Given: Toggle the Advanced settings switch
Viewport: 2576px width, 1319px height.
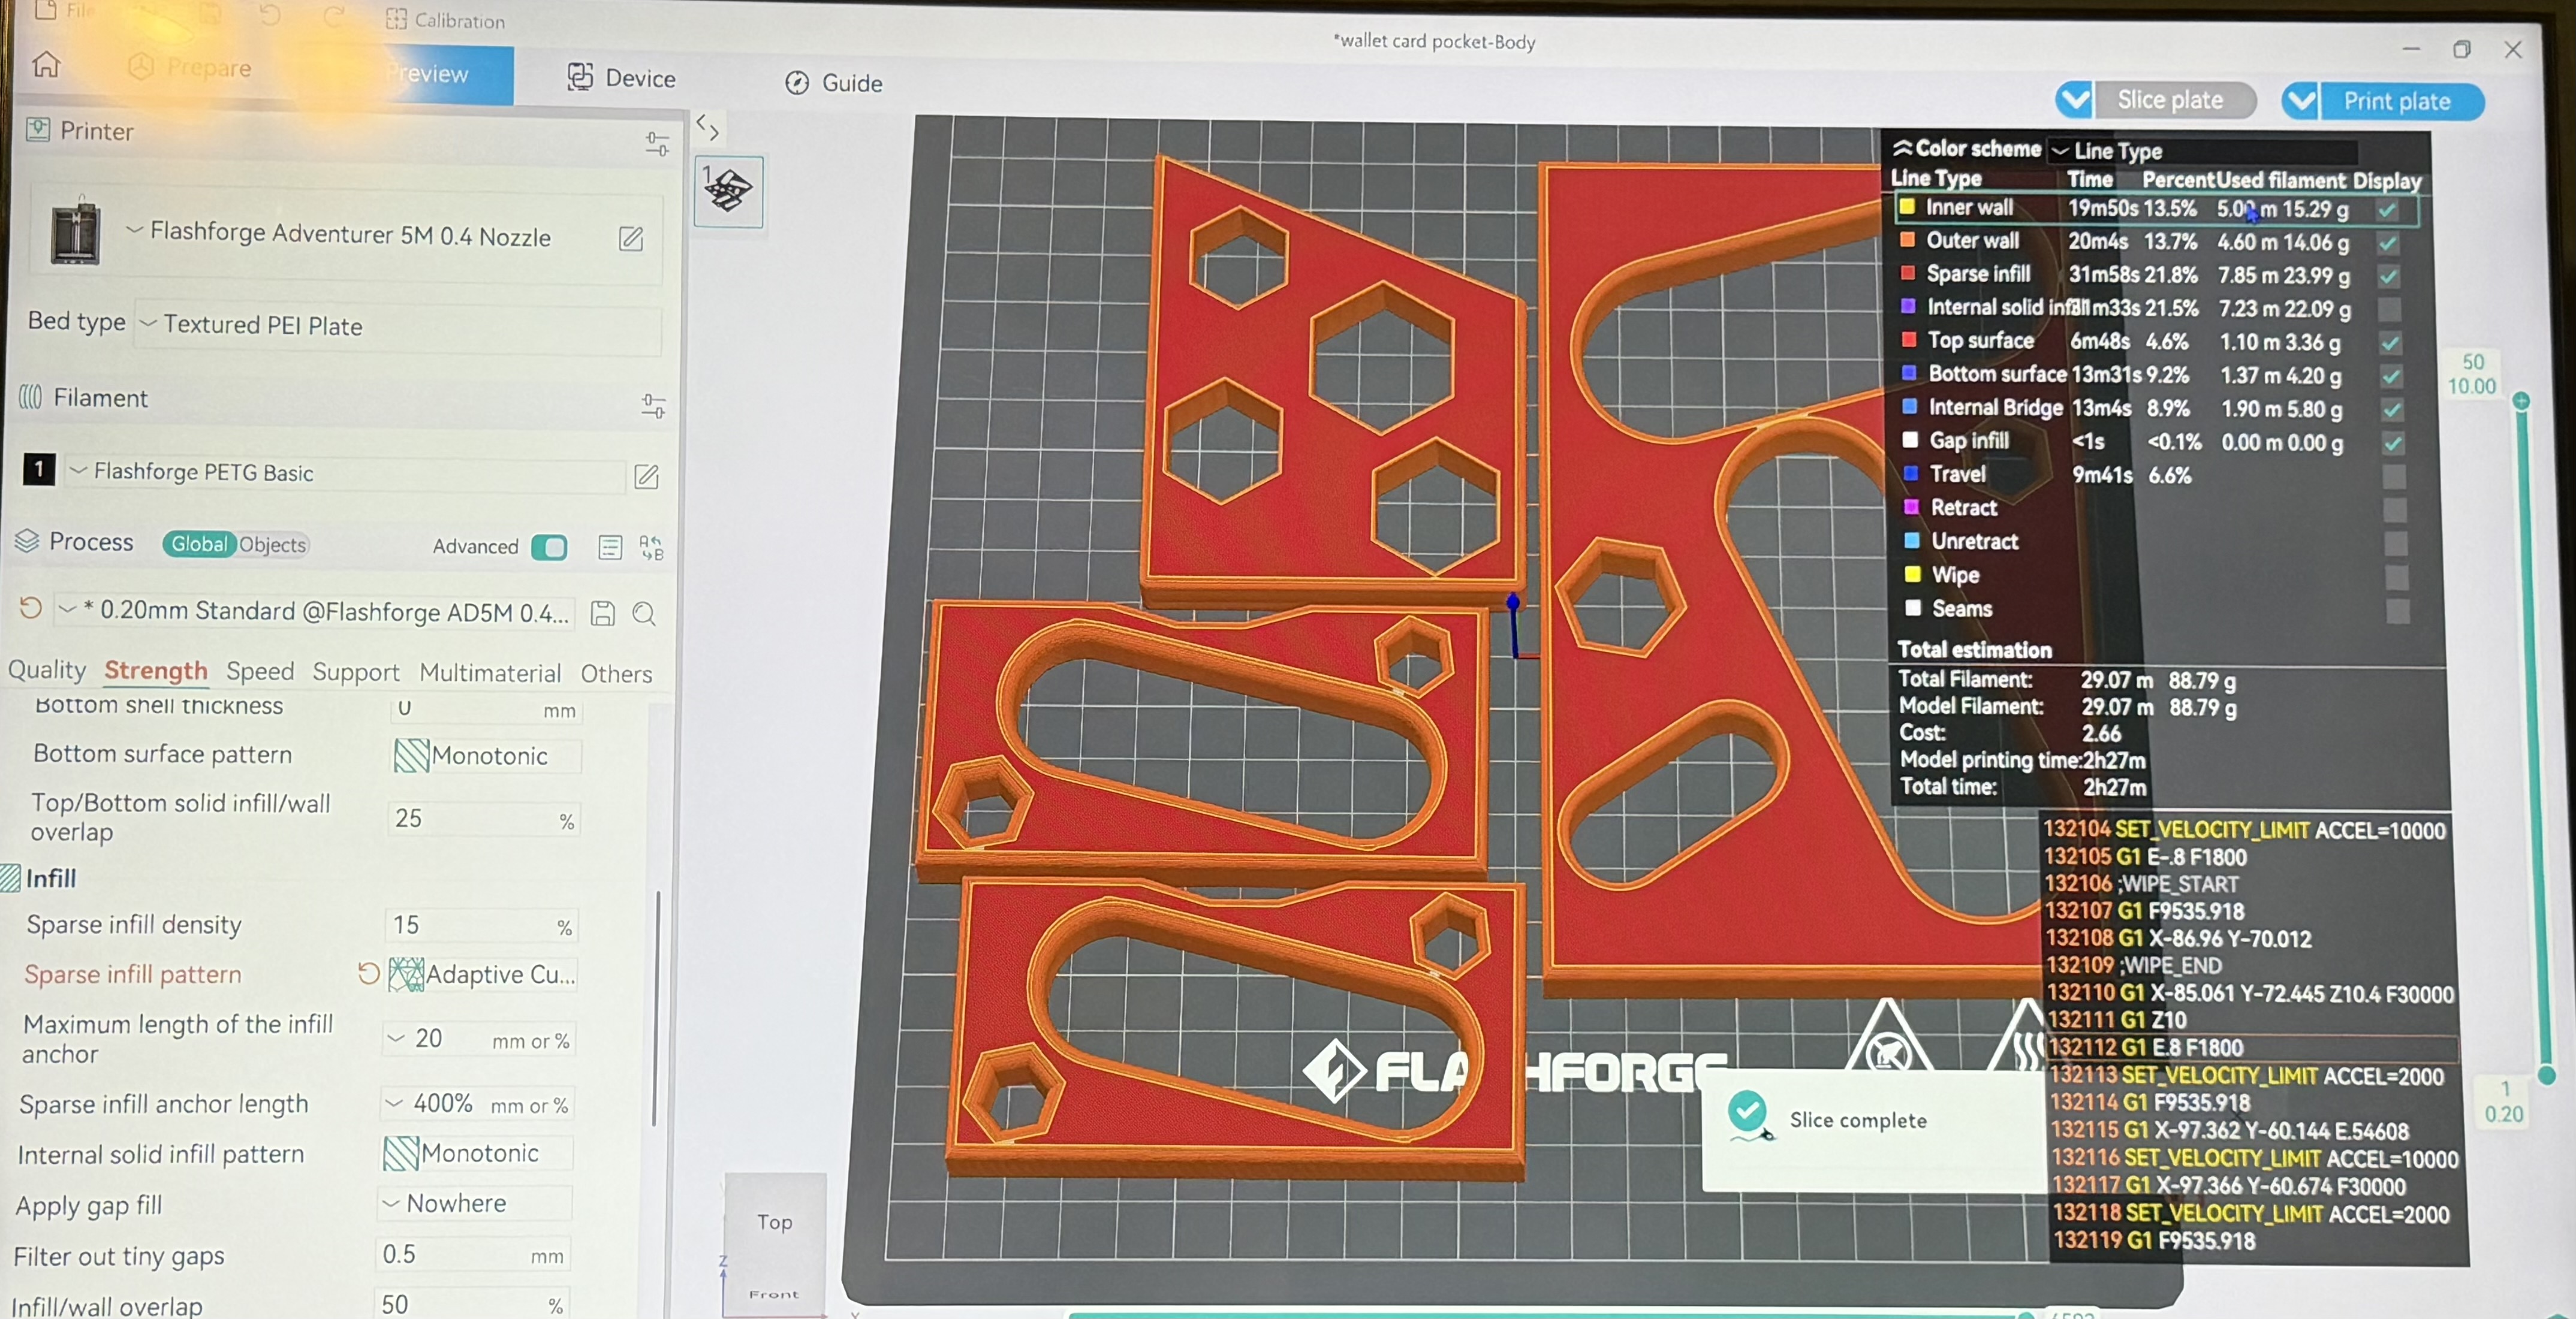Looking at the screenshot, I should coord(549,547).
